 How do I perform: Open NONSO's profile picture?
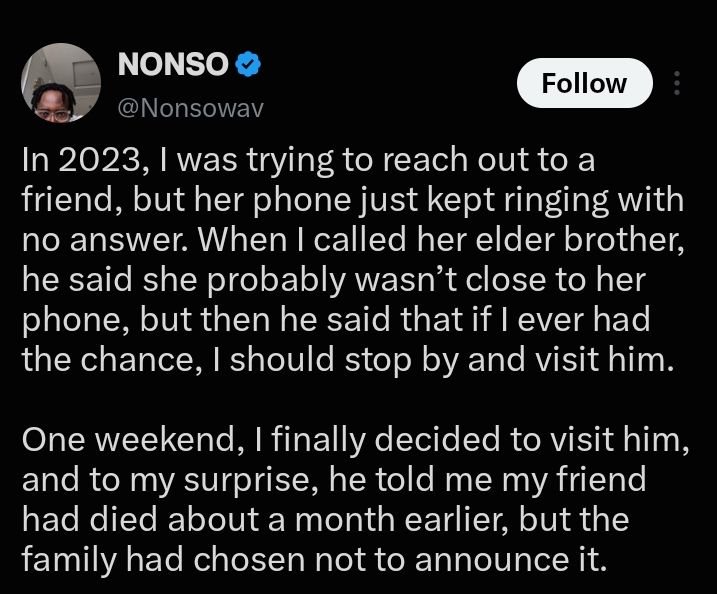tap(61, 83)
